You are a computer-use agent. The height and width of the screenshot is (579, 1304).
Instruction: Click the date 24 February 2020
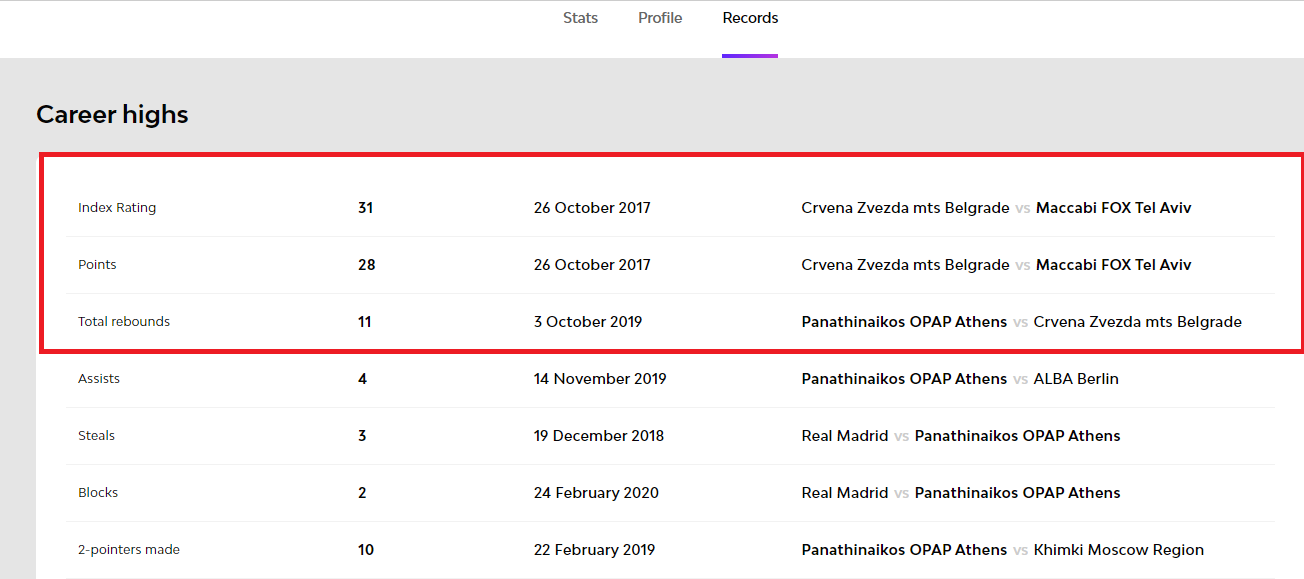pos(596,493)
